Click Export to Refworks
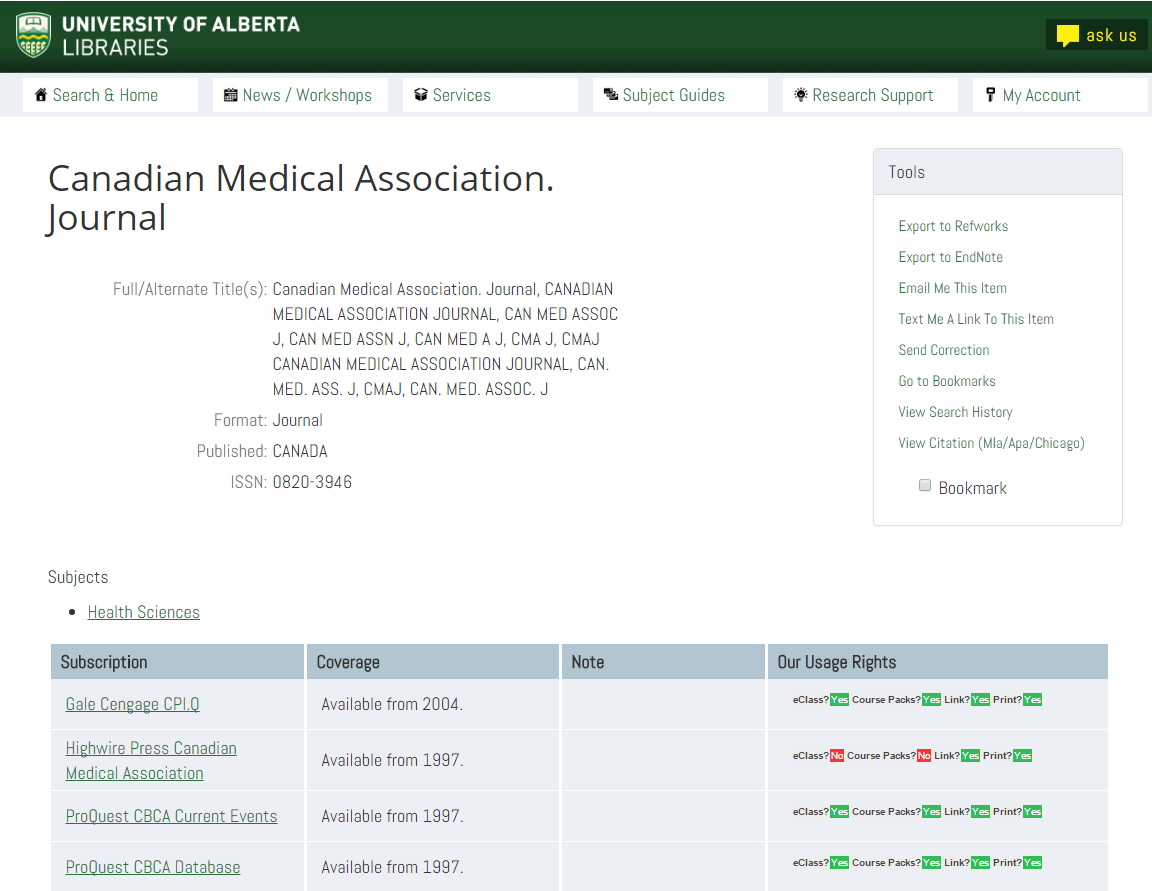The width and height of the screenshot is (1152, 891). pyautogui.click(x=953, y=226)
